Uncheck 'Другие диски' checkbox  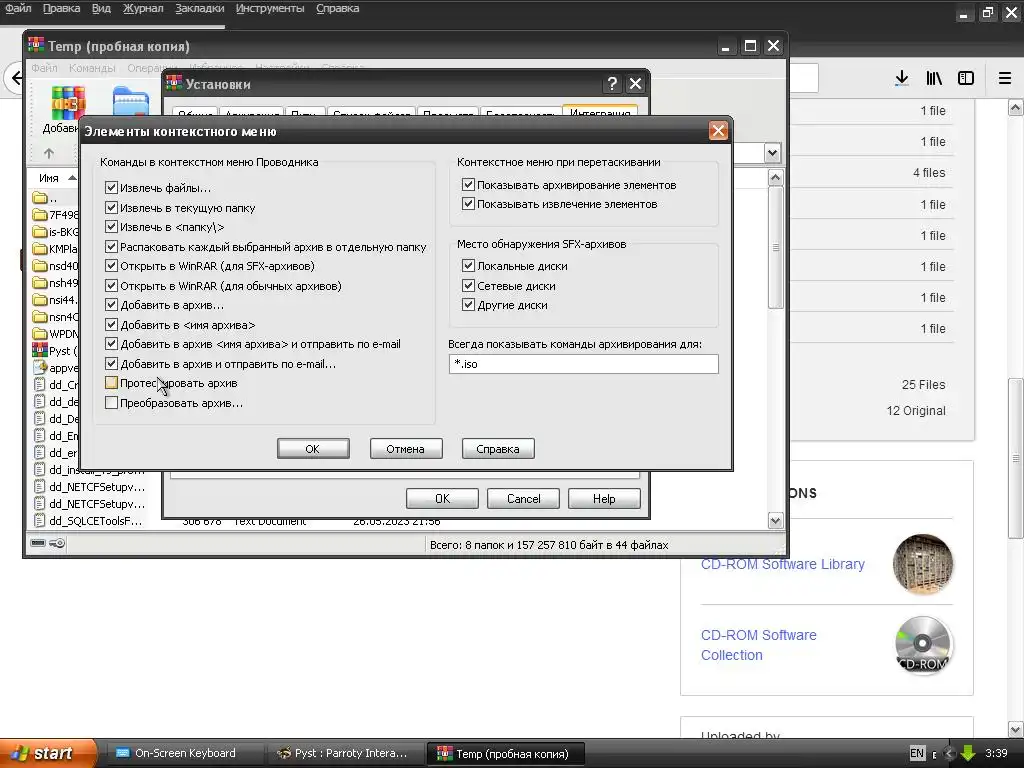pyautogui.click(x=468, y=305)
